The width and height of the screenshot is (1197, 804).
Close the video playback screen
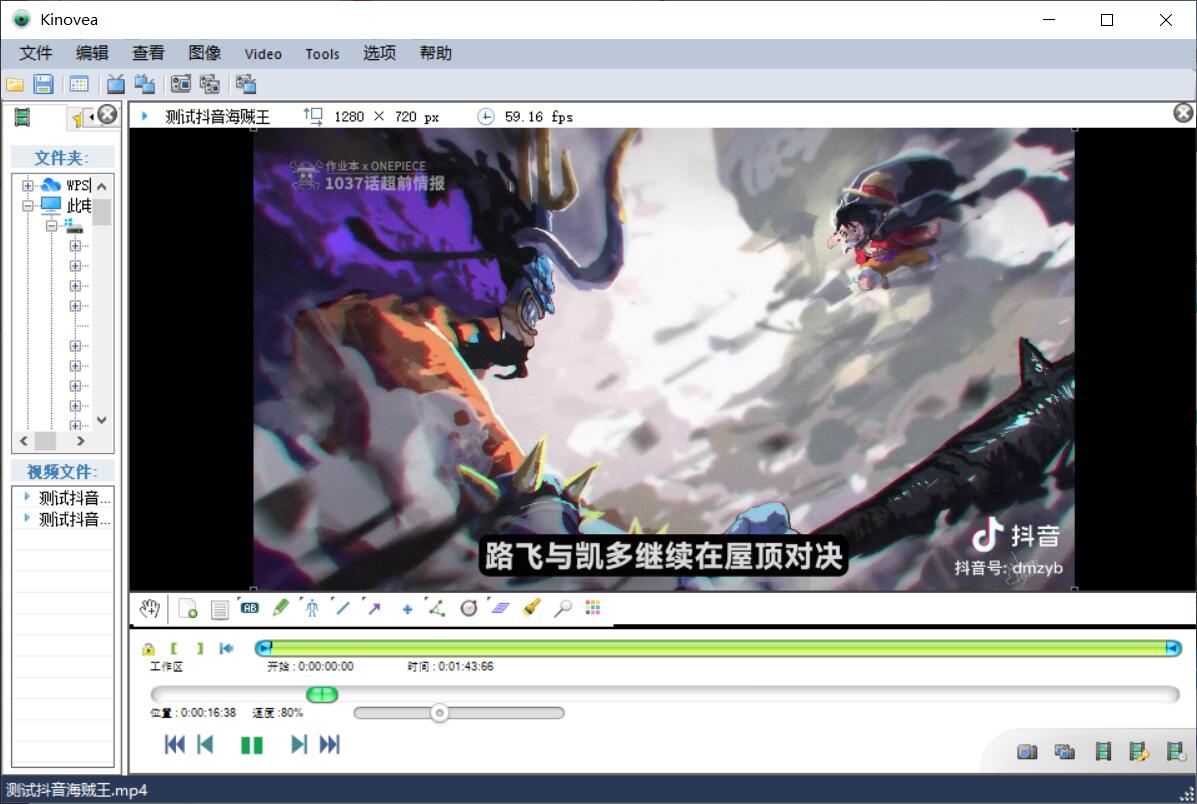pos(1182,113)
